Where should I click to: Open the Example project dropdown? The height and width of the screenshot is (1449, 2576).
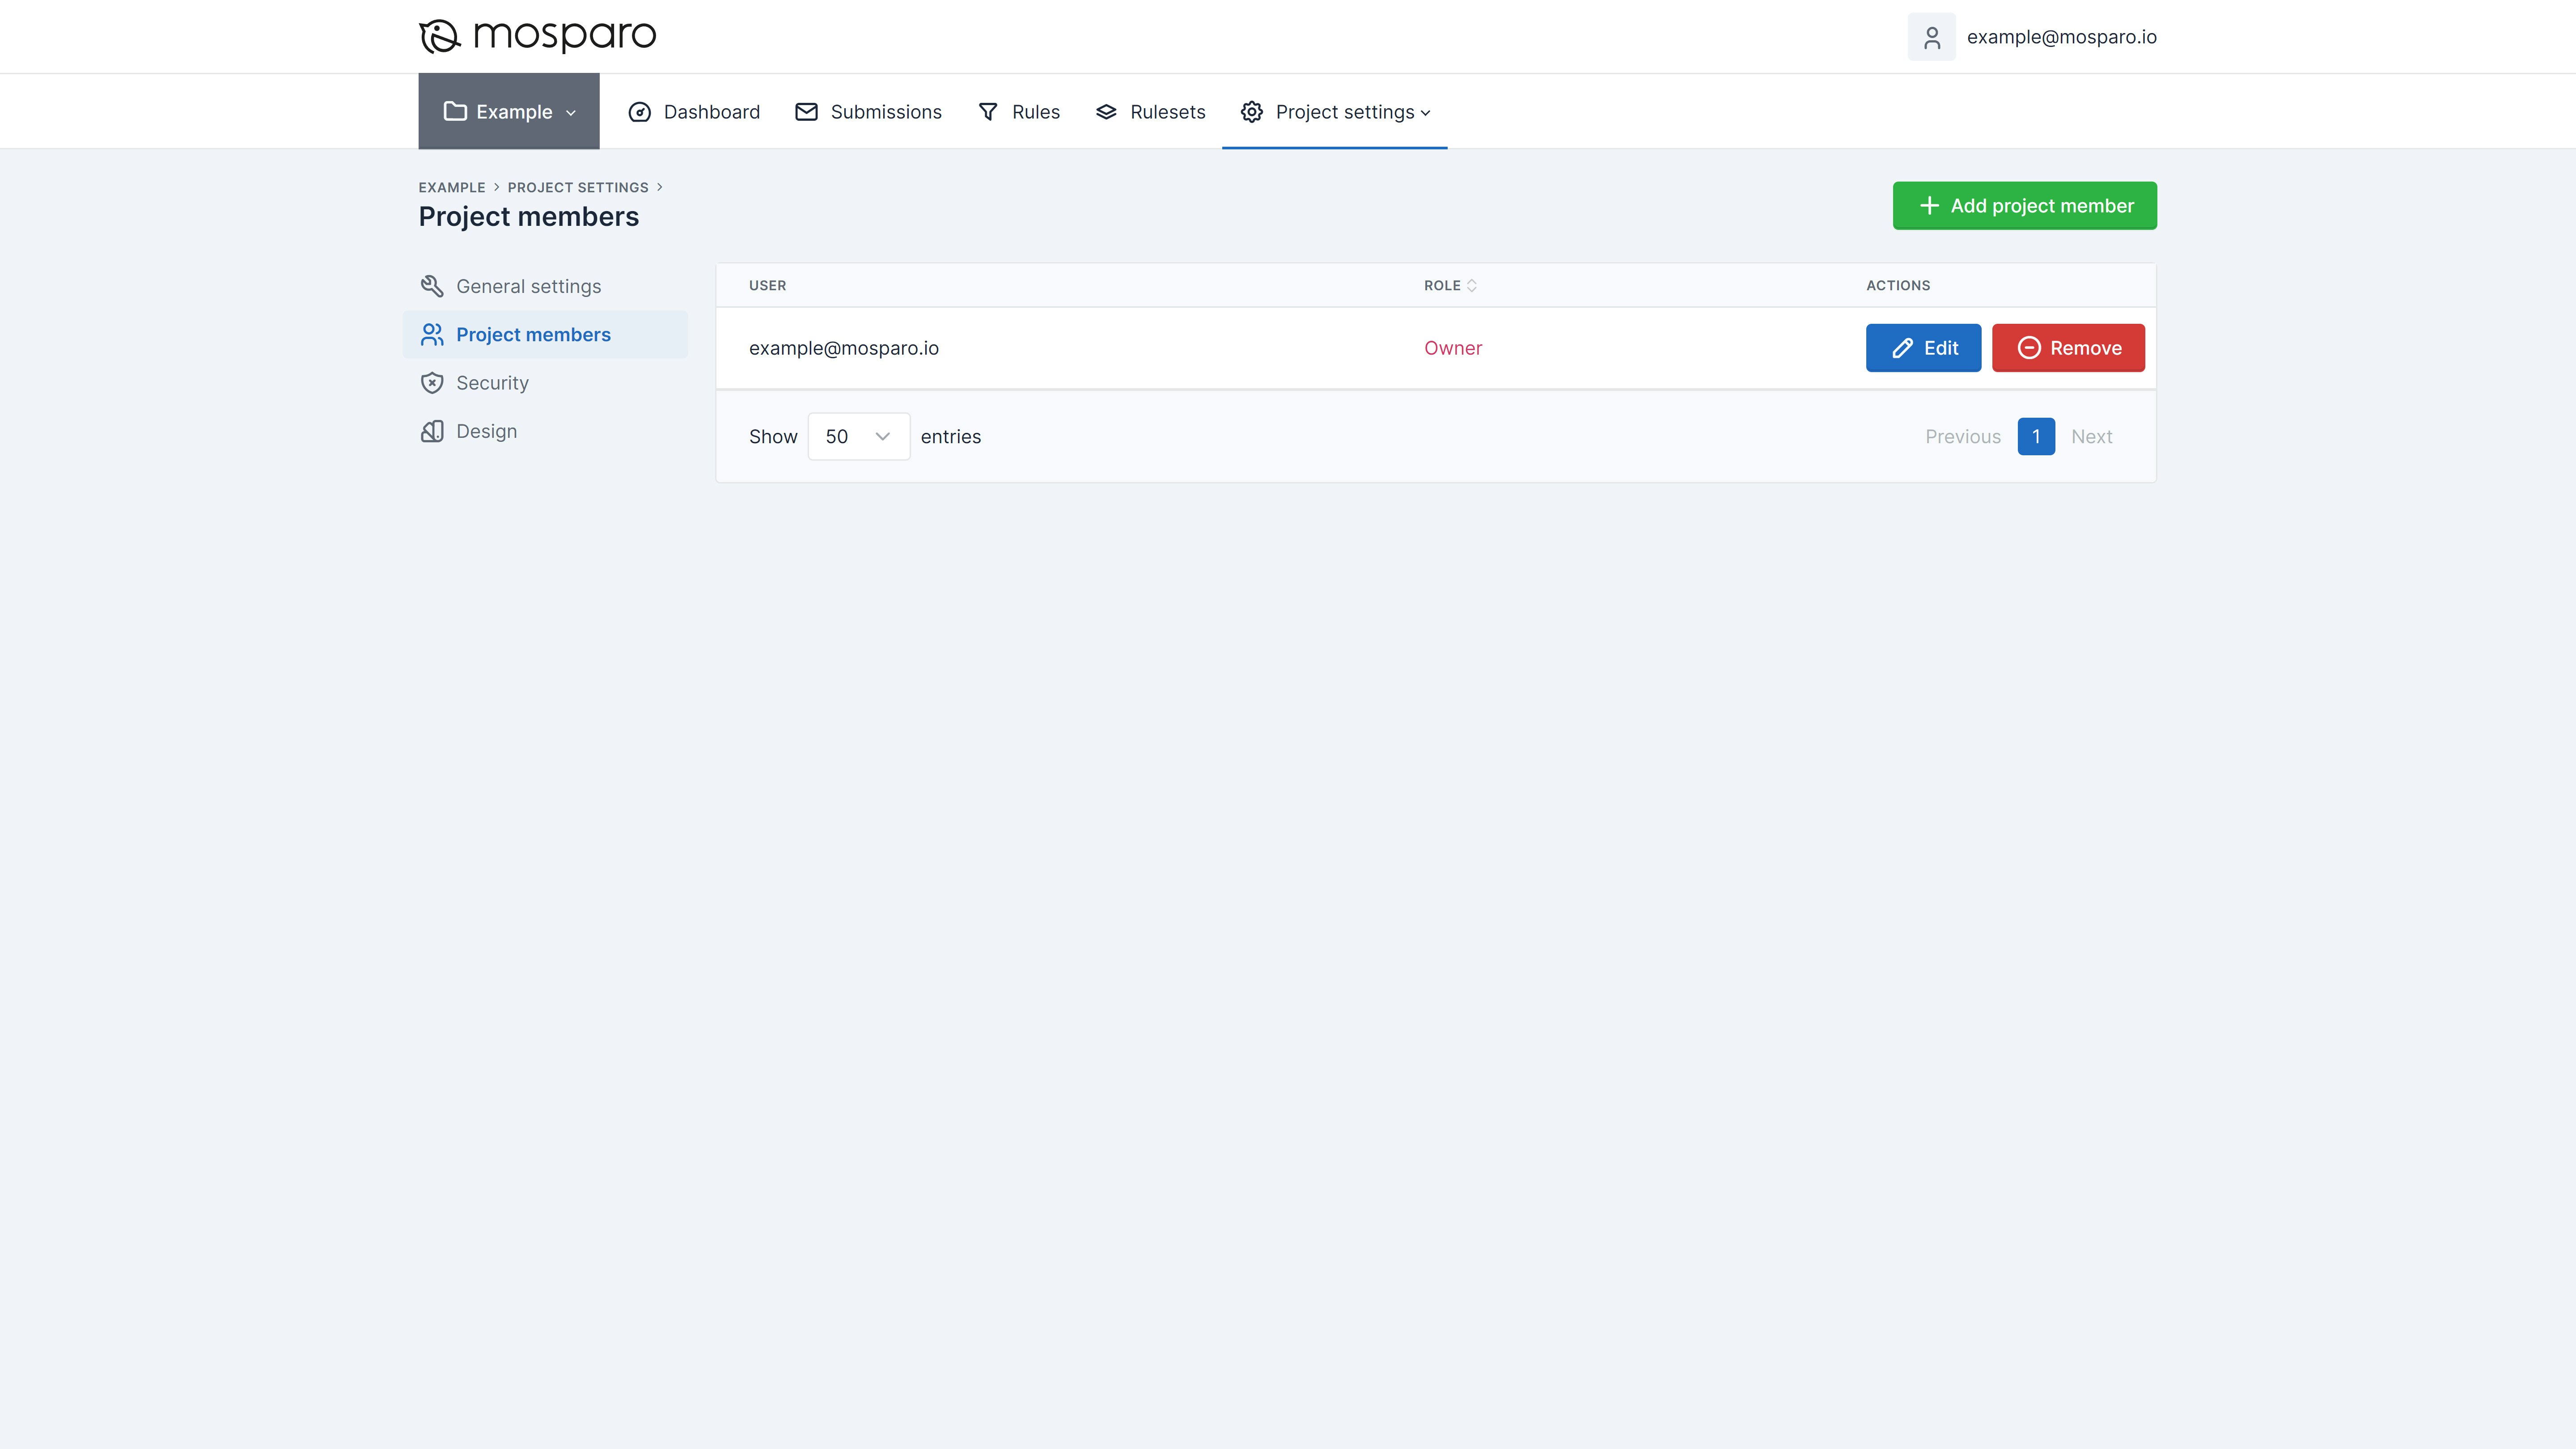[509, 111]
